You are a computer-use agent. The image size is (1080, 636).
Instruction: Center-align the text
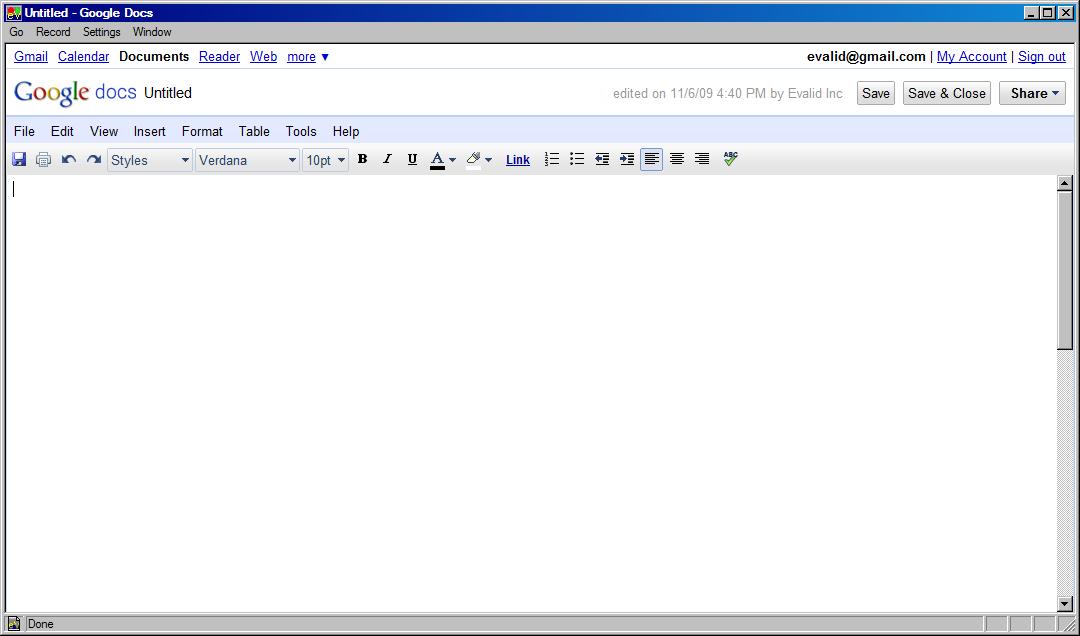[x=677, y=159]
